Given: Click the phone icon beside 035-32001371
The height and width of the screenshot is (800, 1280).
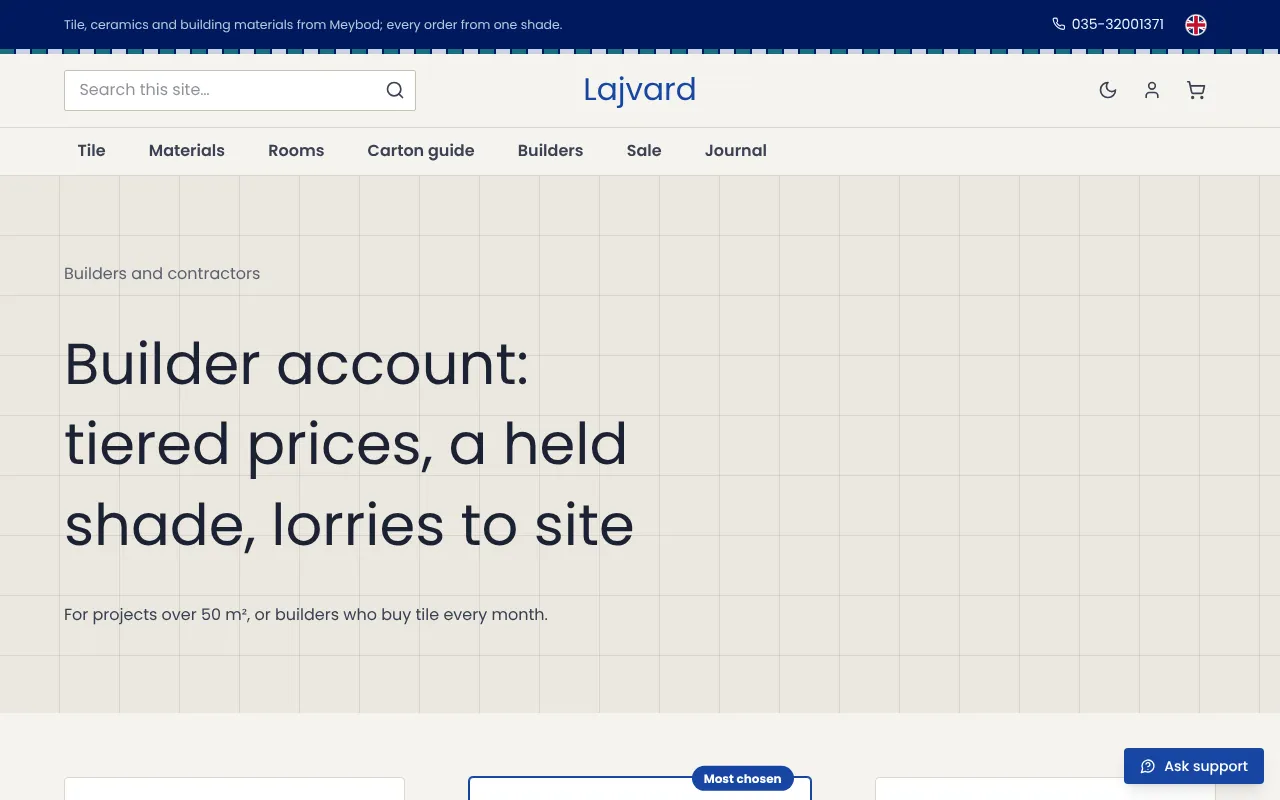Looking at the screenshot, I should (x=1059, y=24).
